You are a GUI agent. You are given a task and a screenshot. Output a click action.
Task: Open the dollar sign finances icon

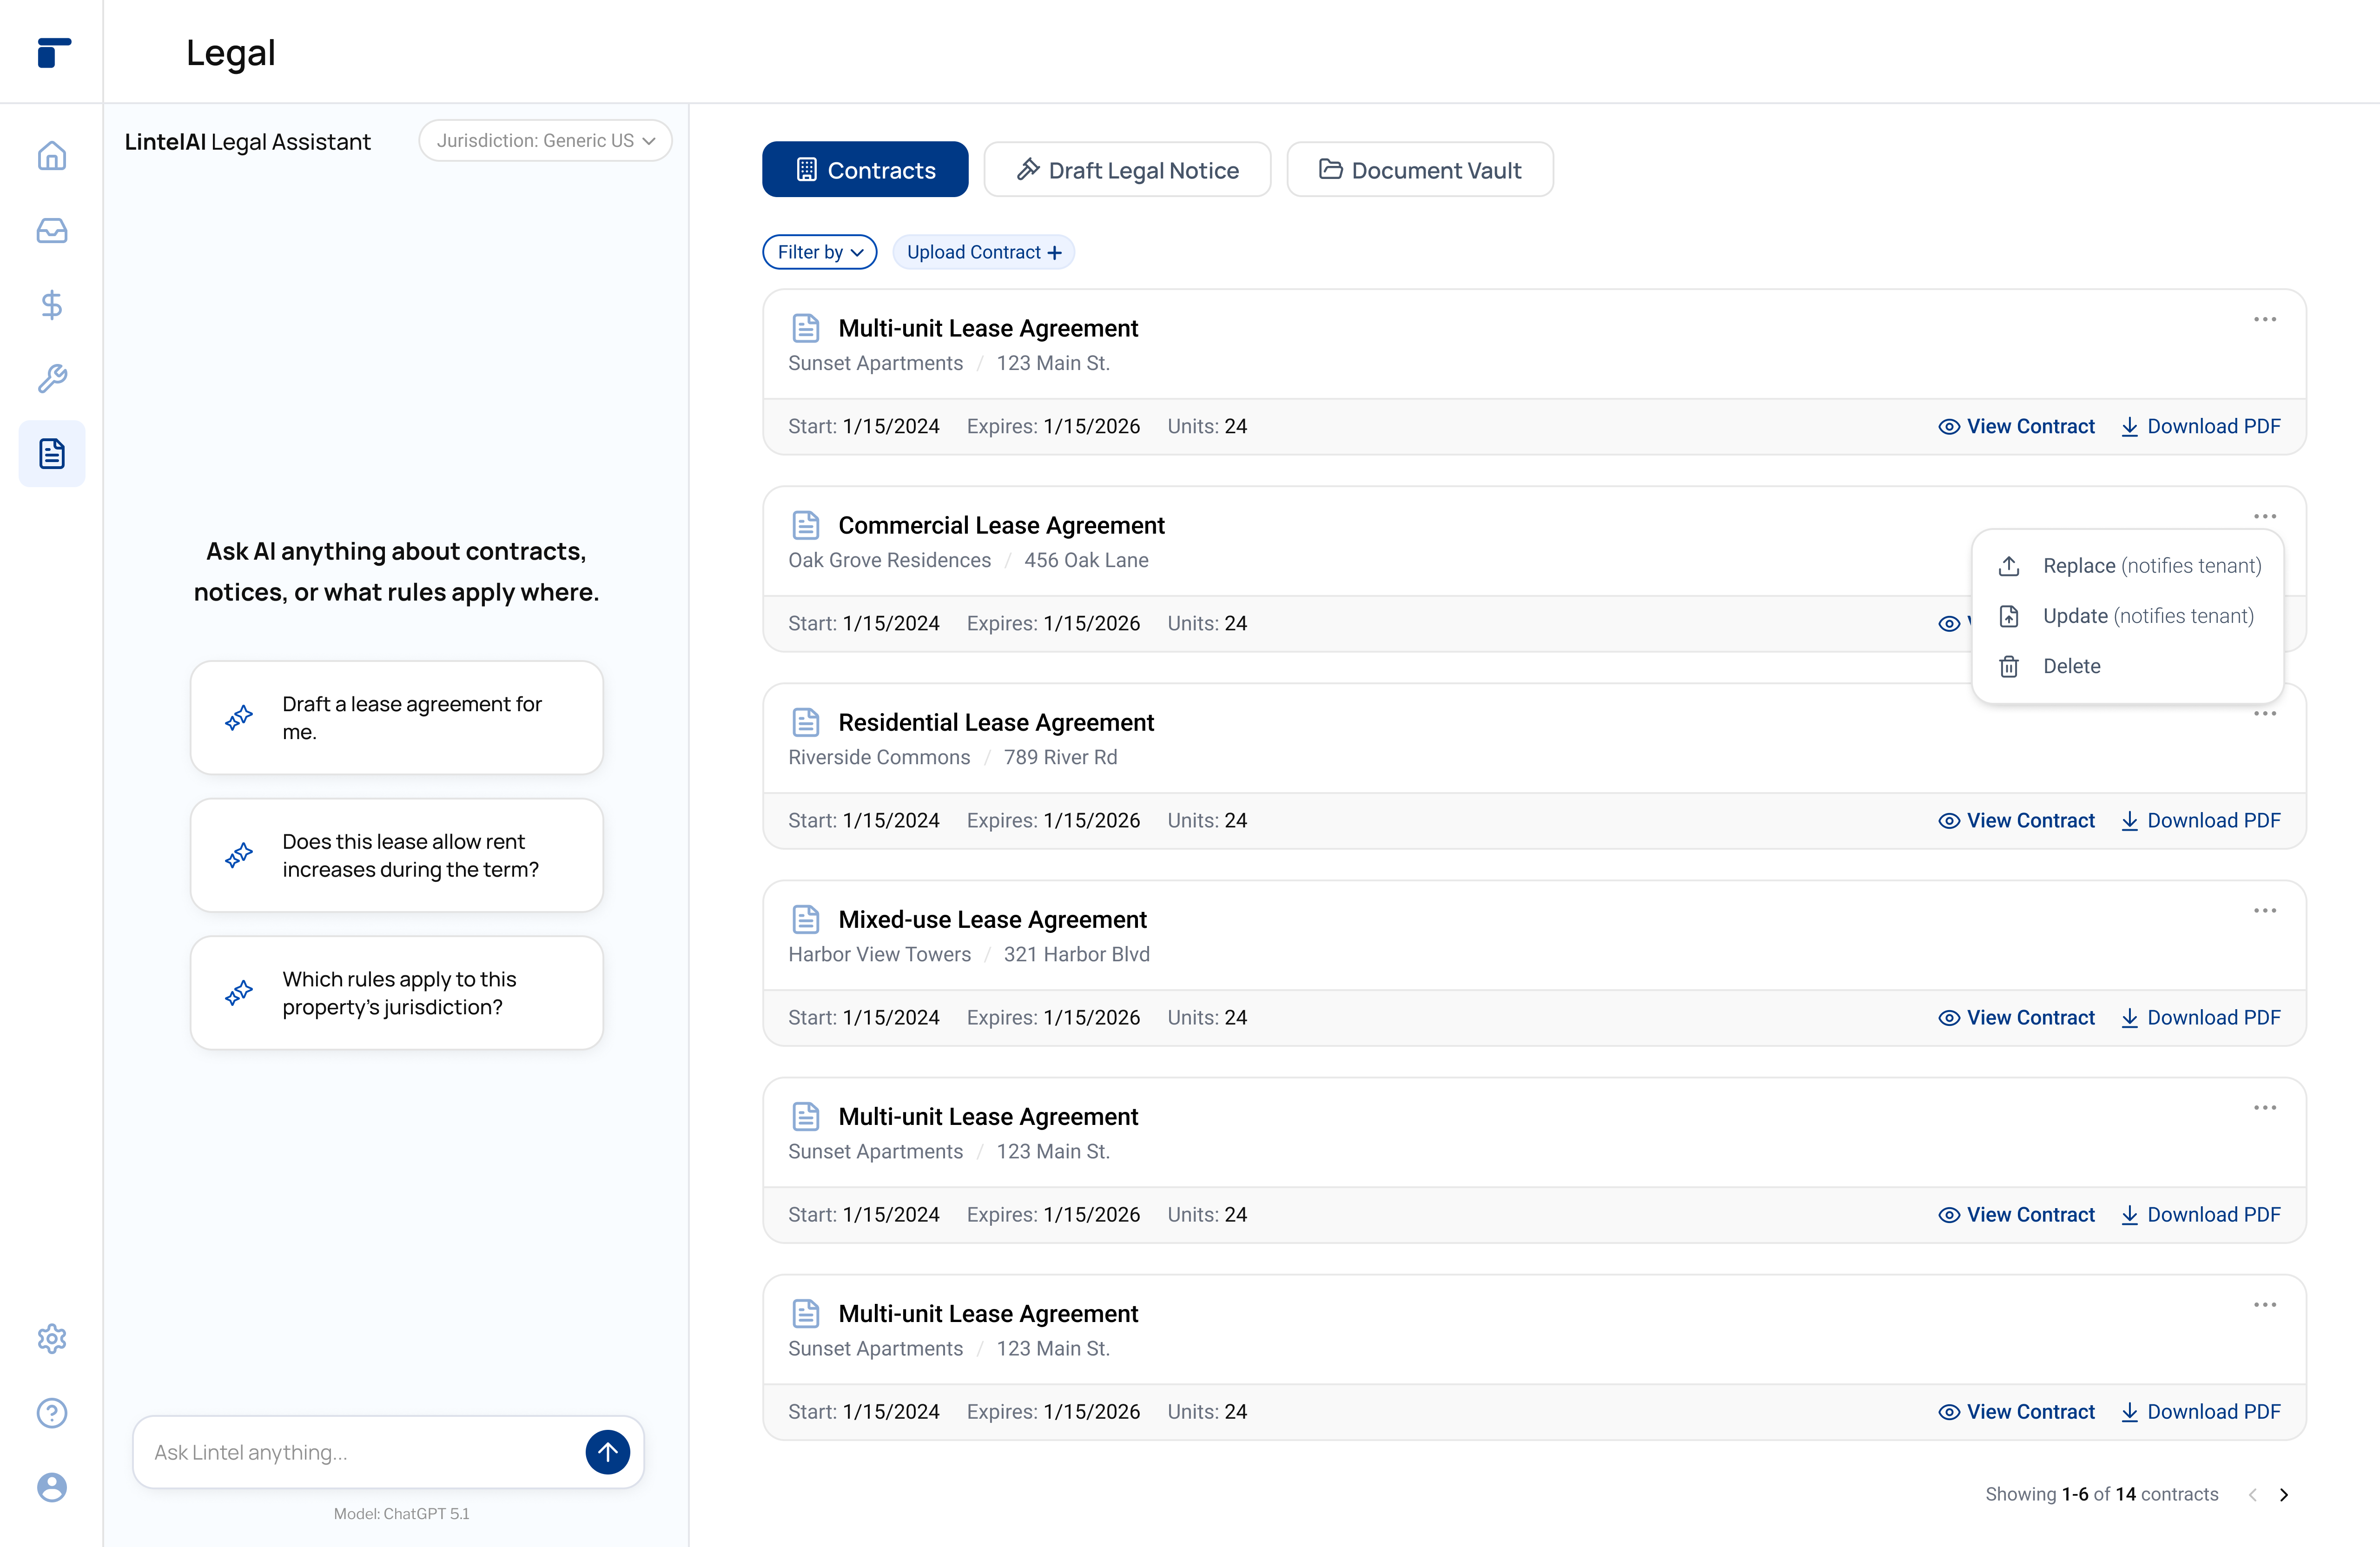[52, 305]
